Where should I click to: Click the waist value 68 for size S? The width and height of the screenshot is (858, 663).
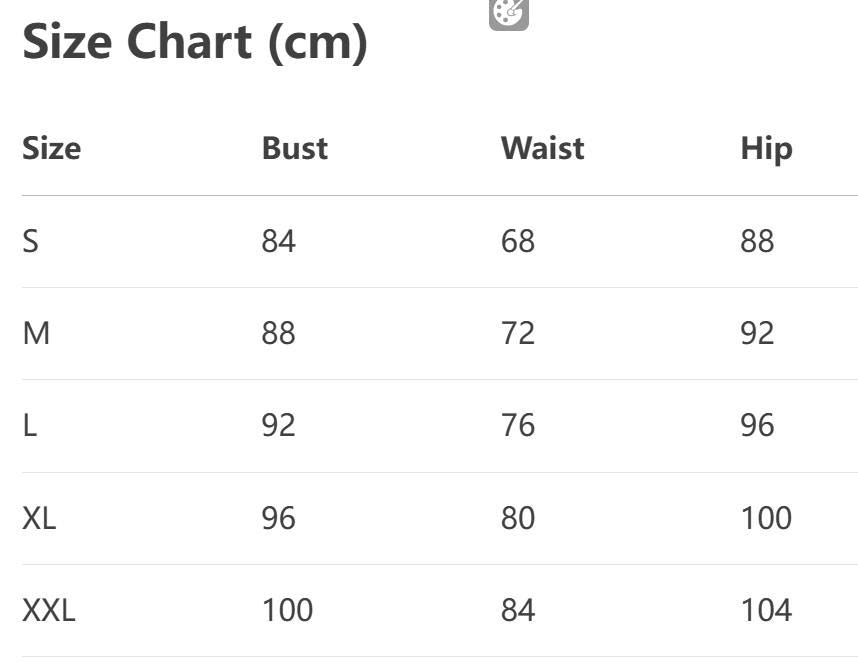click(518, 241)
